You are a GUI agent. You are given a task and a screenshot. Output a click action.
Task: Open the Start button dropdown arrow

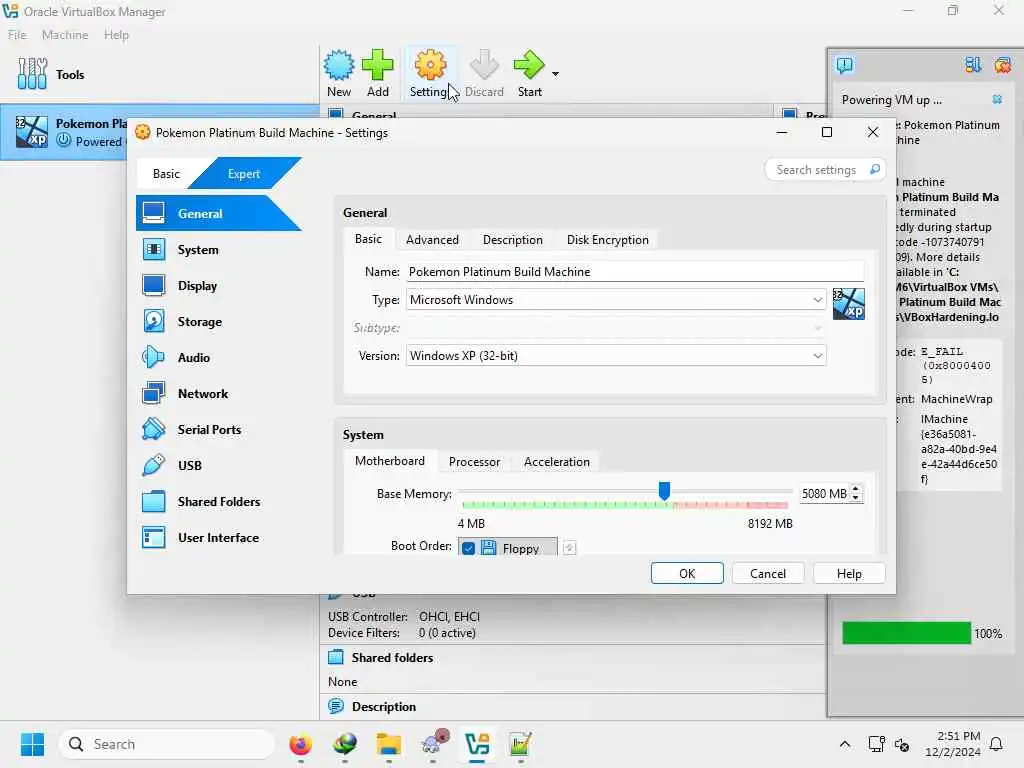pos(555,74)
